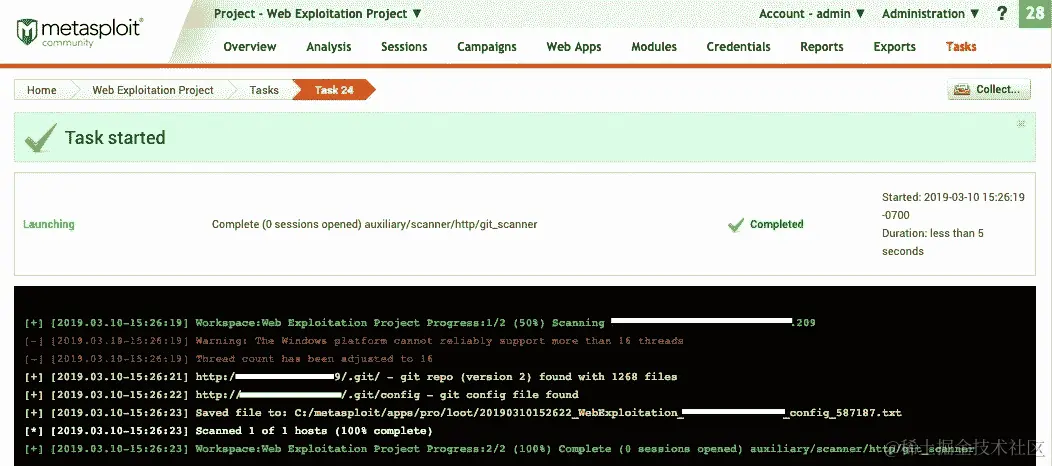The width and height of the screenshot is (1052, 466).
Task: Click the Collect button
Action: click(989, 89)
